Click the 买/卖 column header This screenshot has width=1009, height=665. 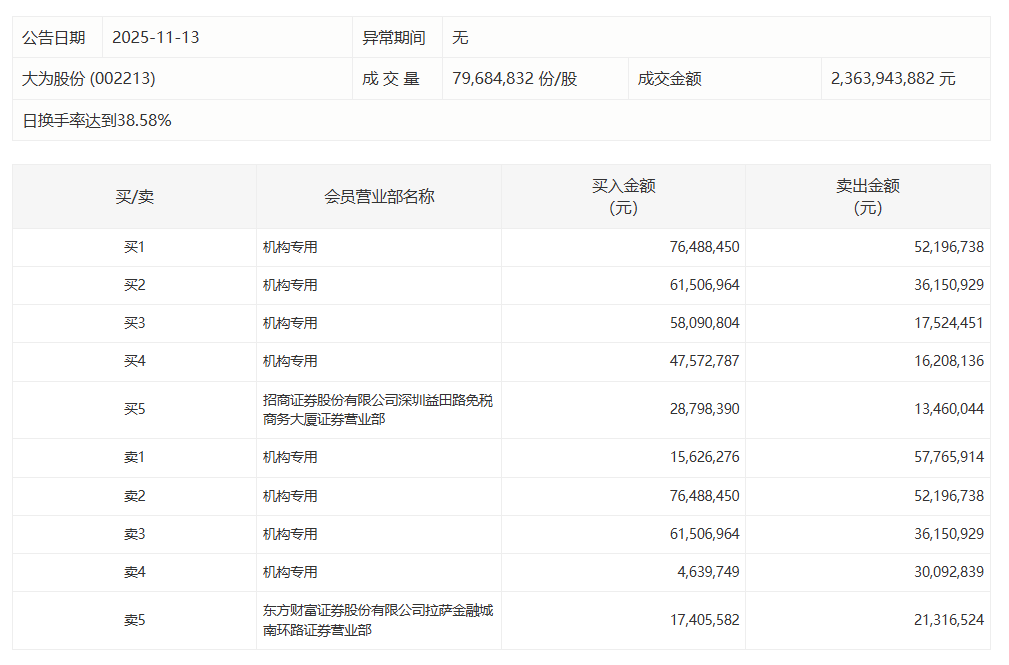134,197
